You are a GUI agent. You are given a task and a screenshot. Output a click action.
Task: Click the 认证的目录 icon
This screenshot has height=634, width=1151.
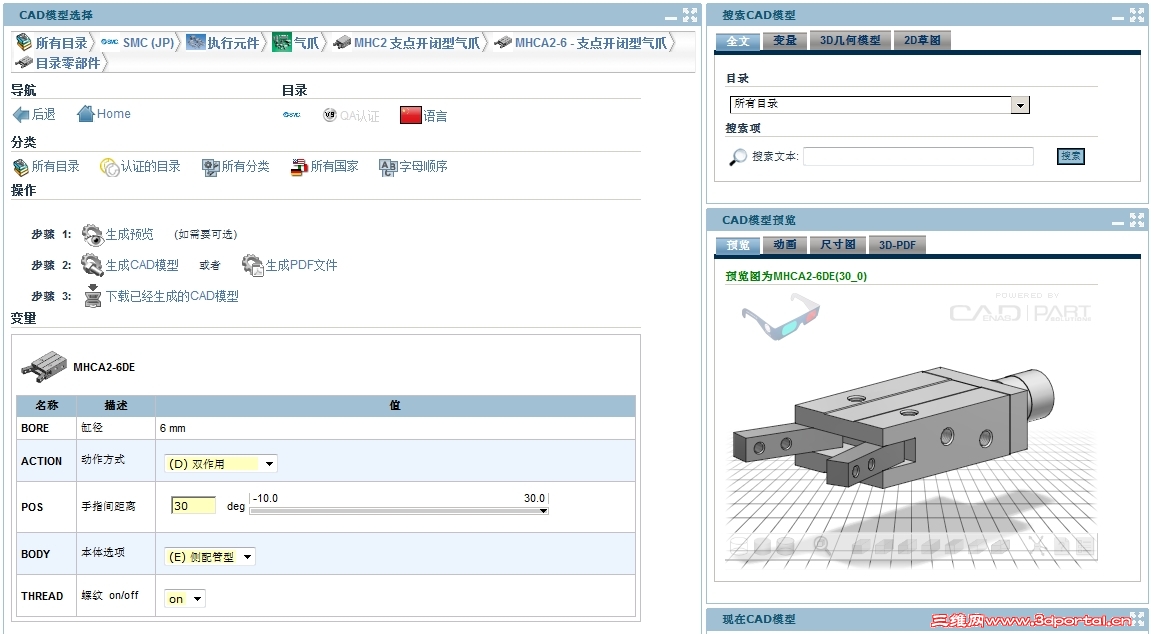pos(109,167)
